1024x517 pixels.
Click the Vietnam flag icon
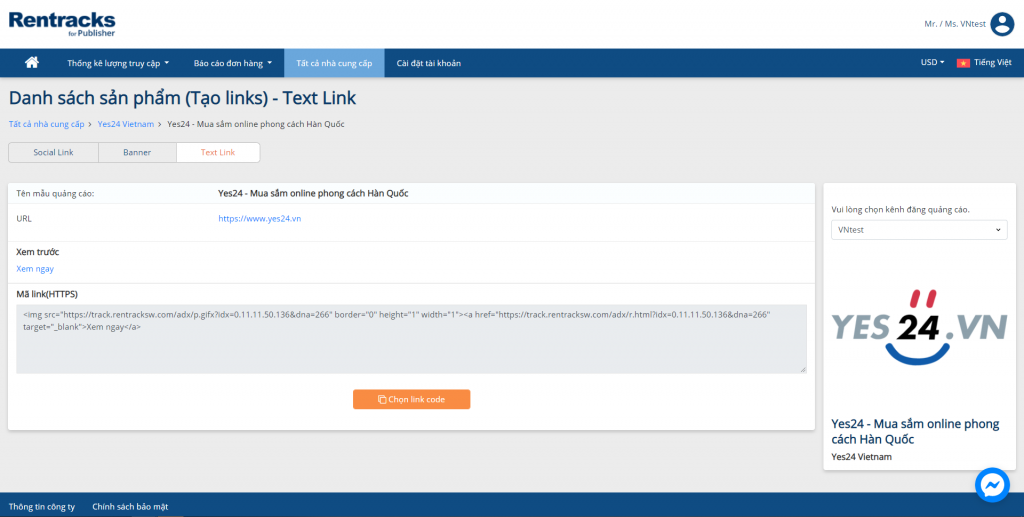pyautogui.click(x=963, y=63)
